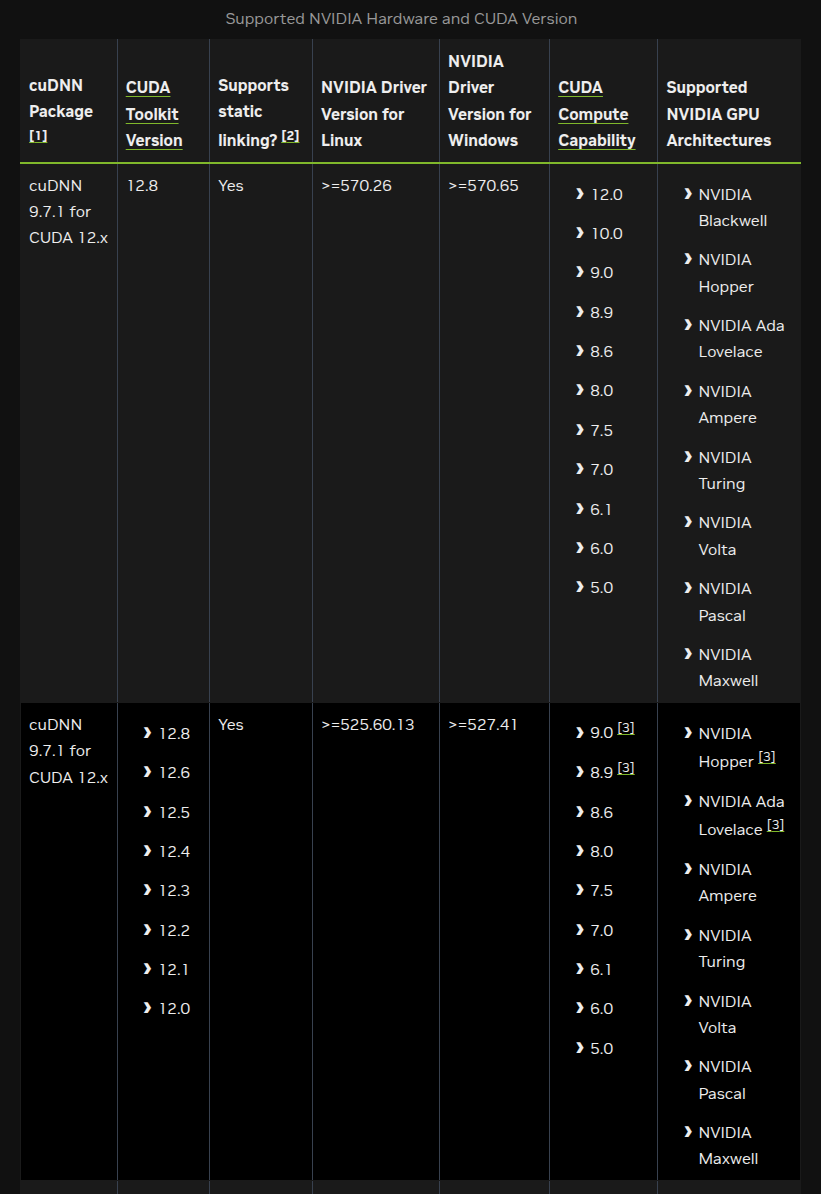This screenshot has height=1194, width=821.
Task: Click 5.0 capability in the Blackwell row
Action: [x=602, y=588]
